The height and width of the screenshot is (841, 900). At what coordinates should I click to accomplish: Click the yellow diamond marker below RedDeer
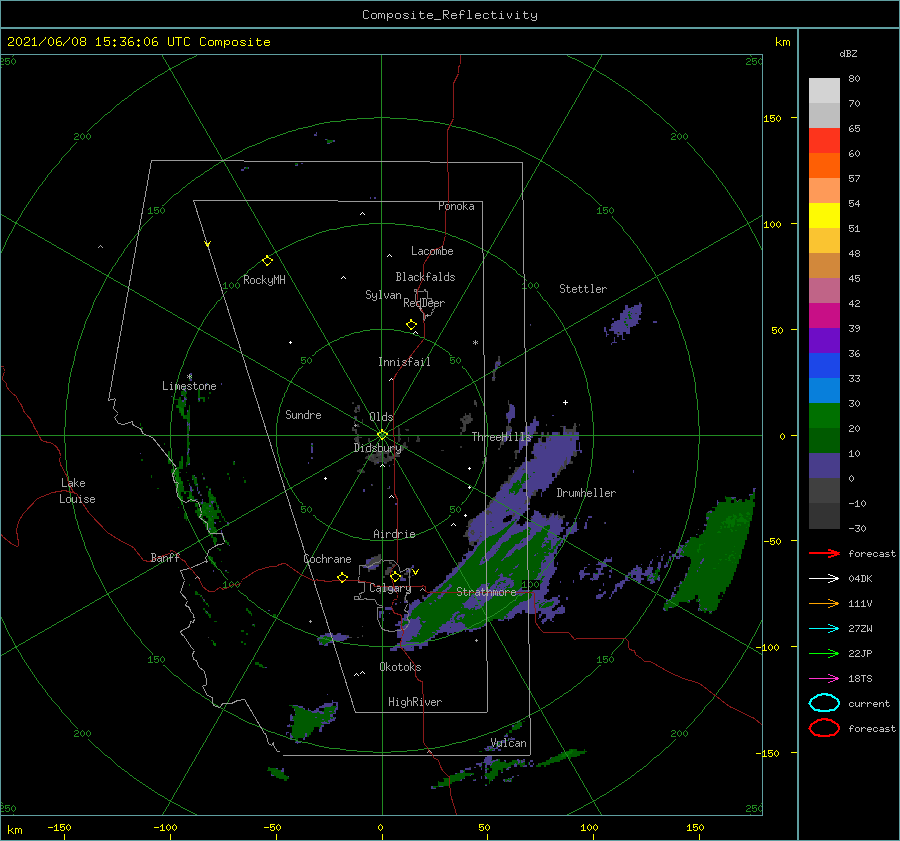[411, 325]
